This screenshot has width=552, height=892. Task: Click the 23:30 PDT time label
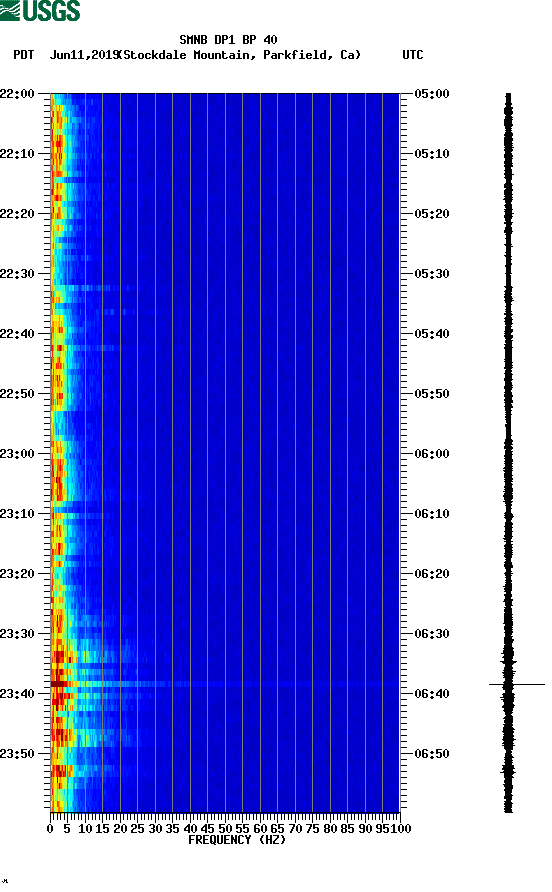[x=18, y=634]
